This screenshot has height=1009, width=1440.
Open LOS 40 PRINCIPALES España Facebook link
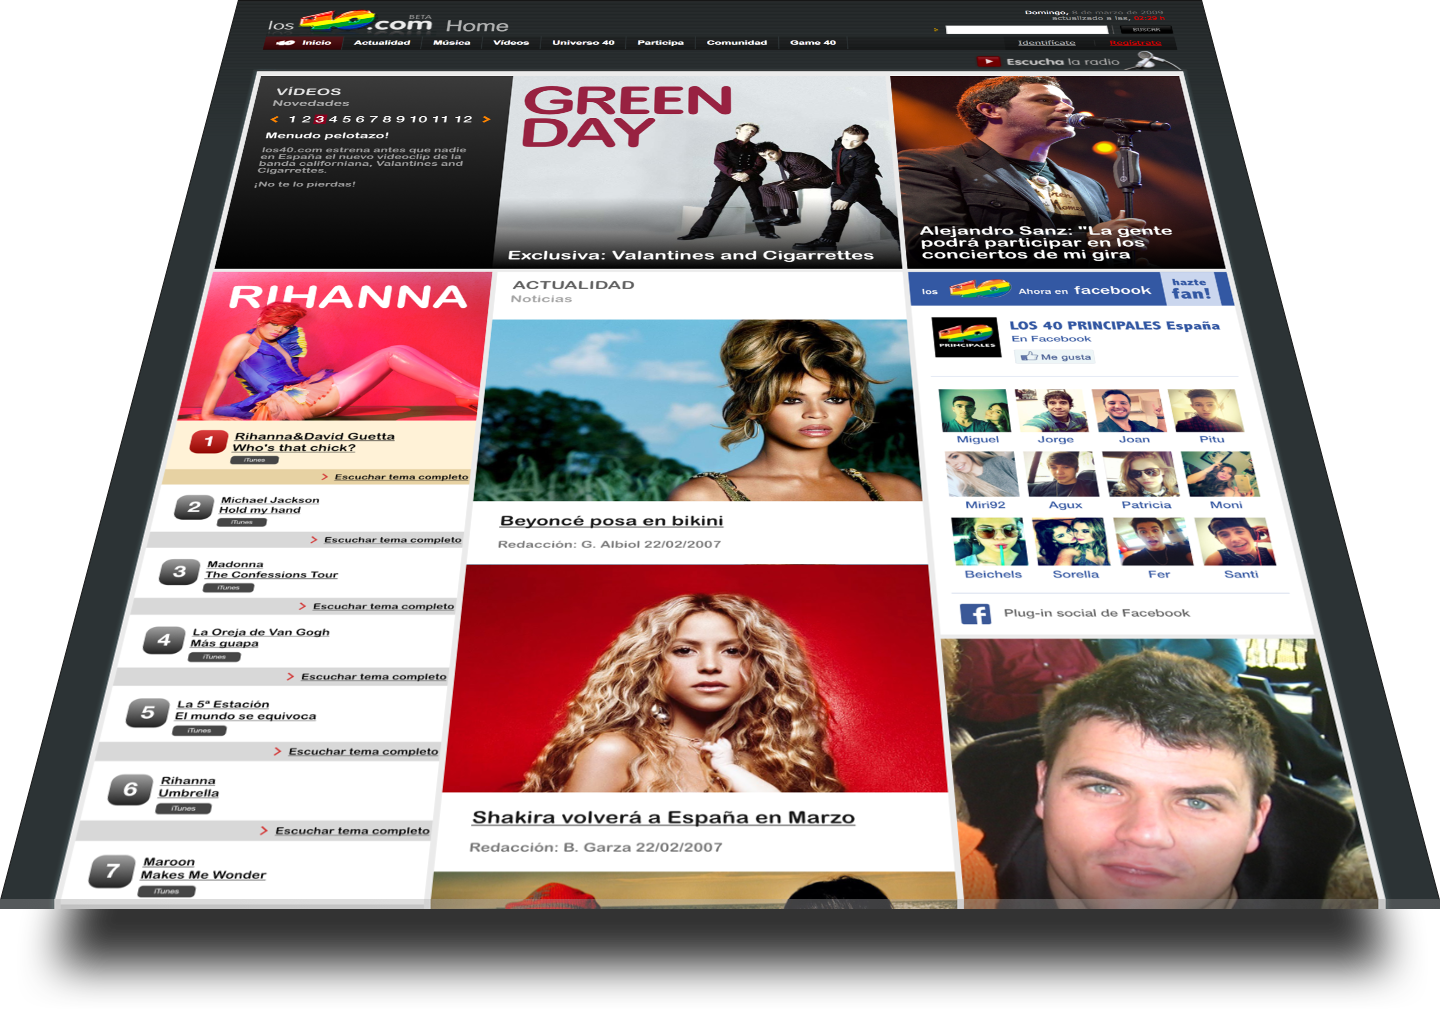coord(1115,326)
